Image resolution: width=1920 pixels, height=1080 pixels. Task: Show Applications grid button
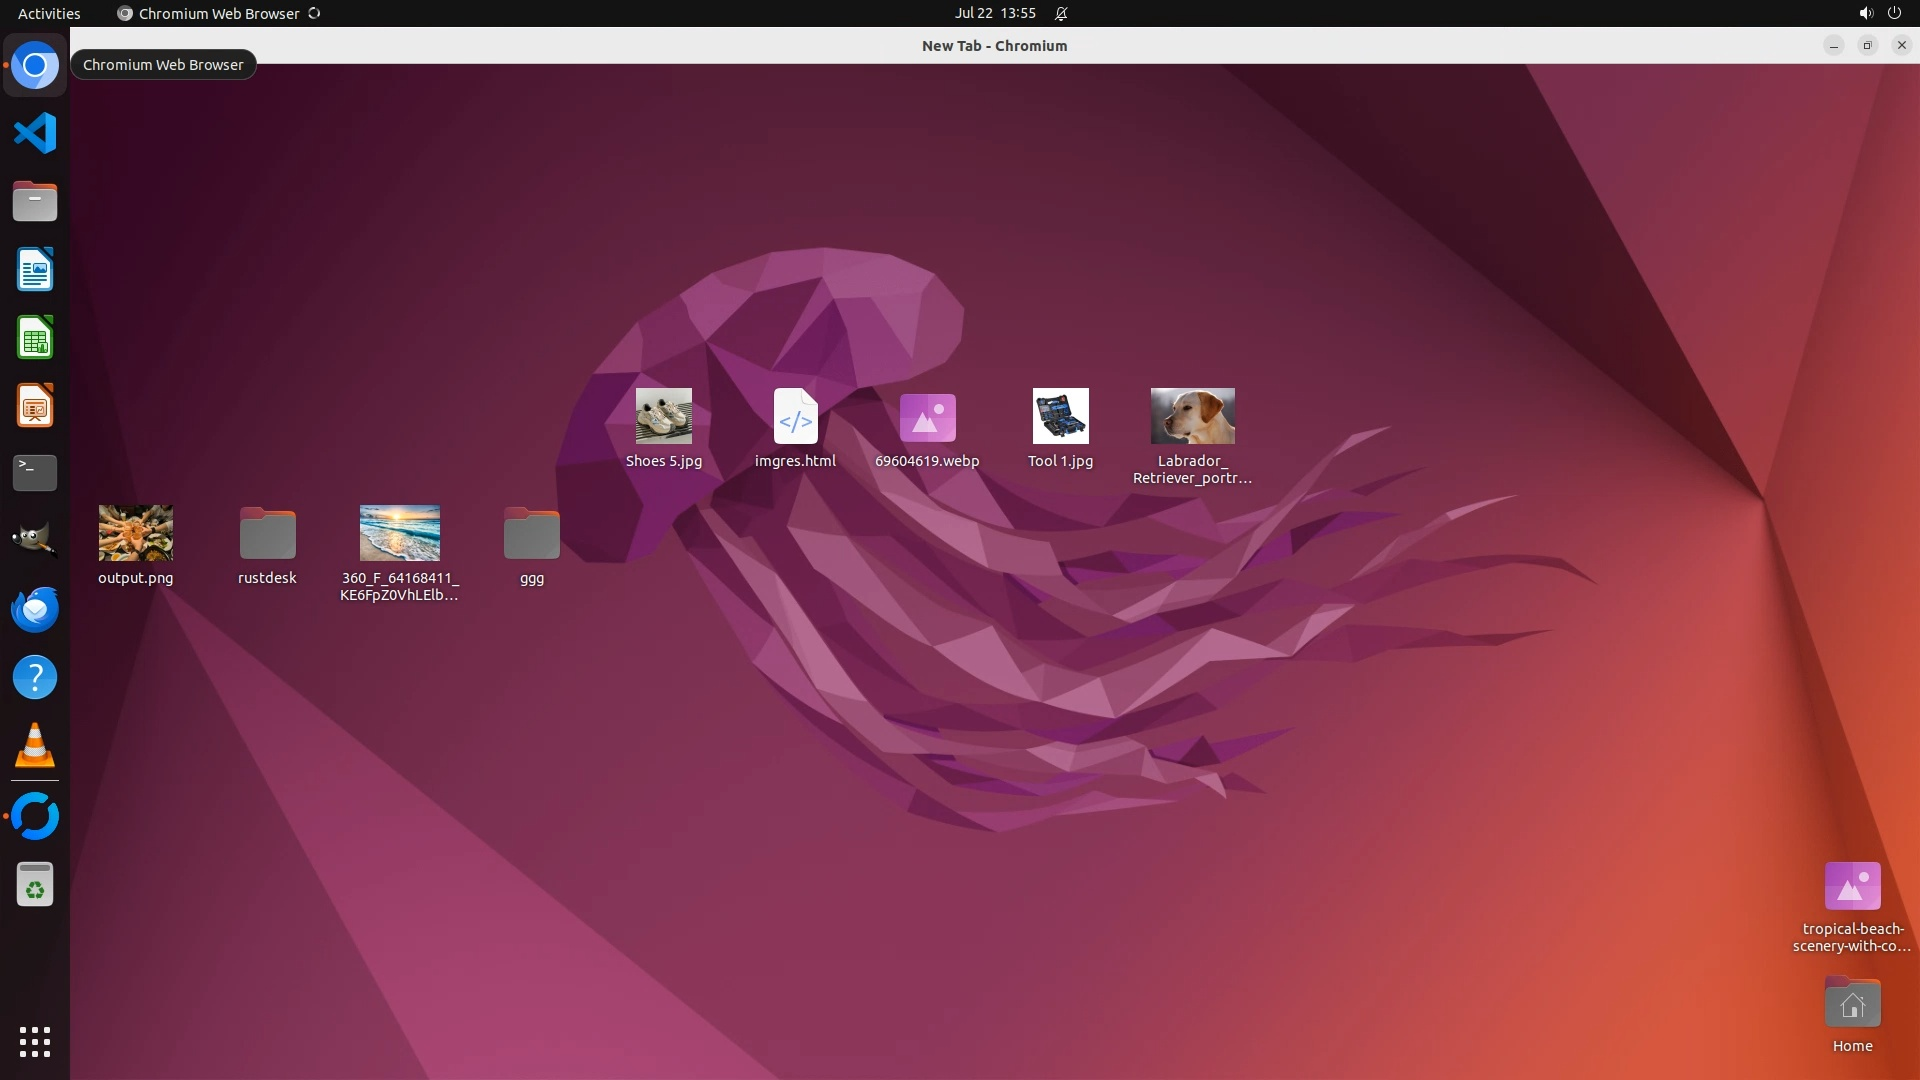(x=35, y=1042)
